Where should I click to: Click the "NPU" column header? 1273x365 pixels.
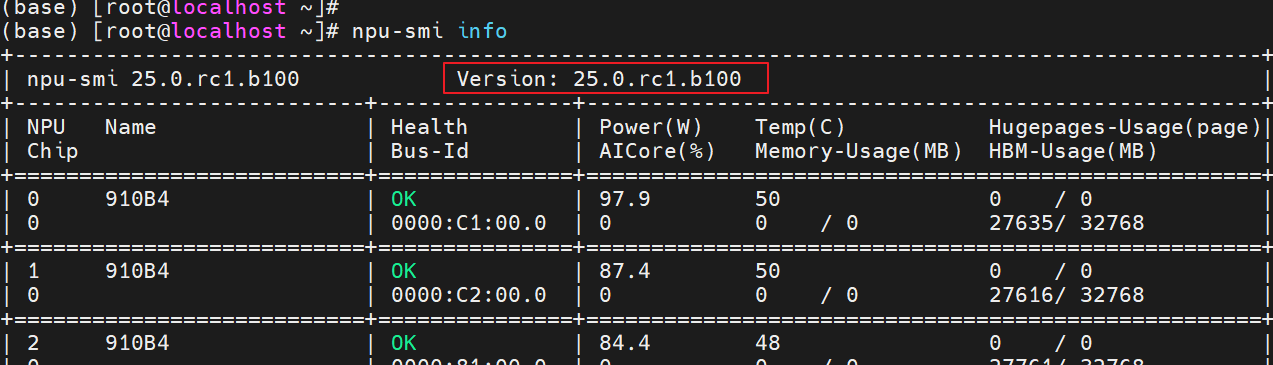coord(45,127)
